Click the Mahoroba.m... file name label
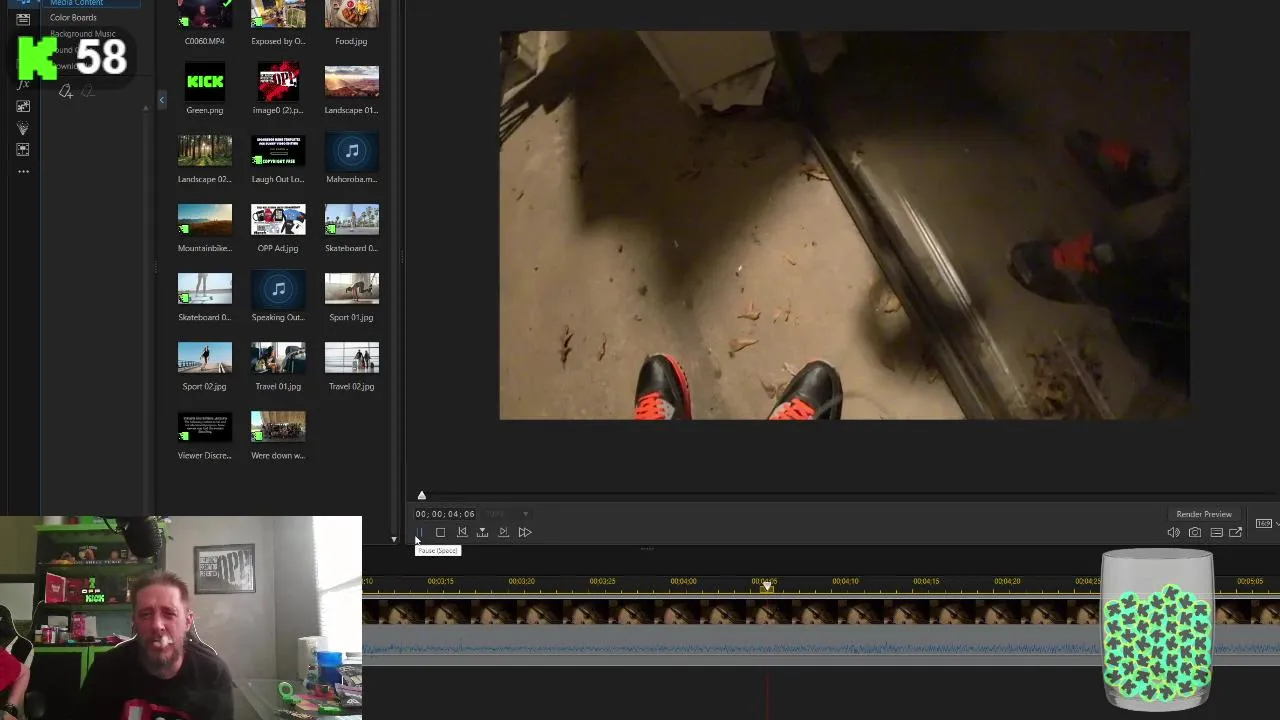The height and width of the screenshot is (720, 1280). (351, 179)
